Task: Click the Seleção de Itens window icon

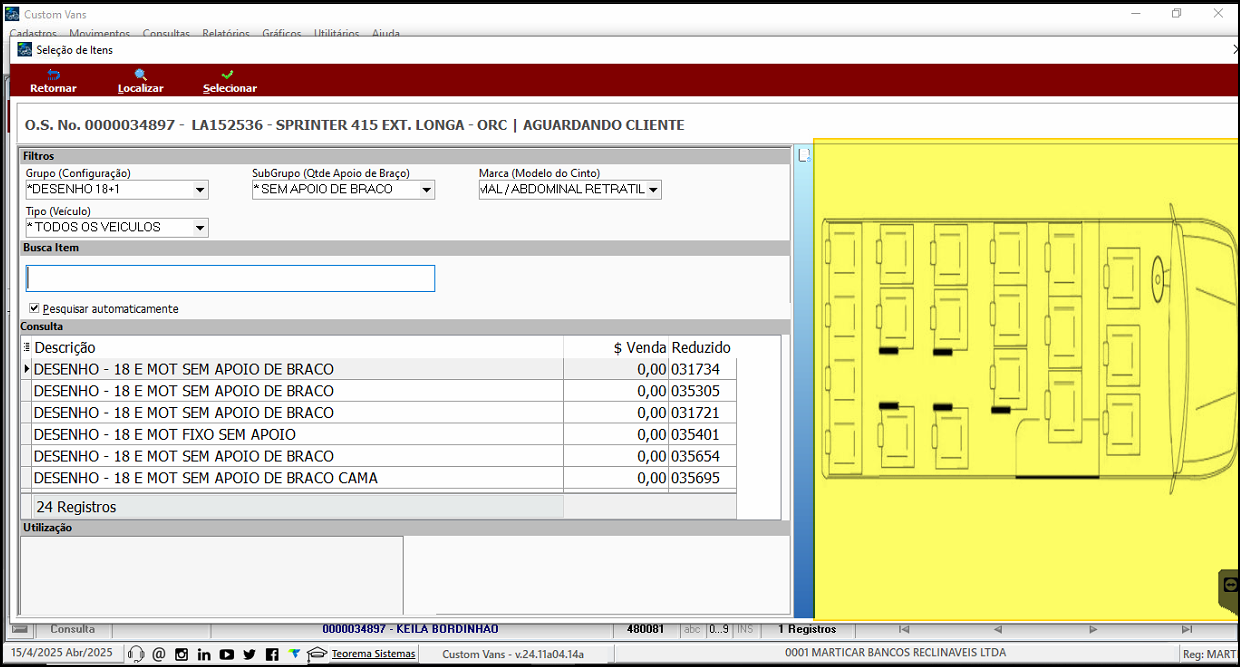Action: 25,49
